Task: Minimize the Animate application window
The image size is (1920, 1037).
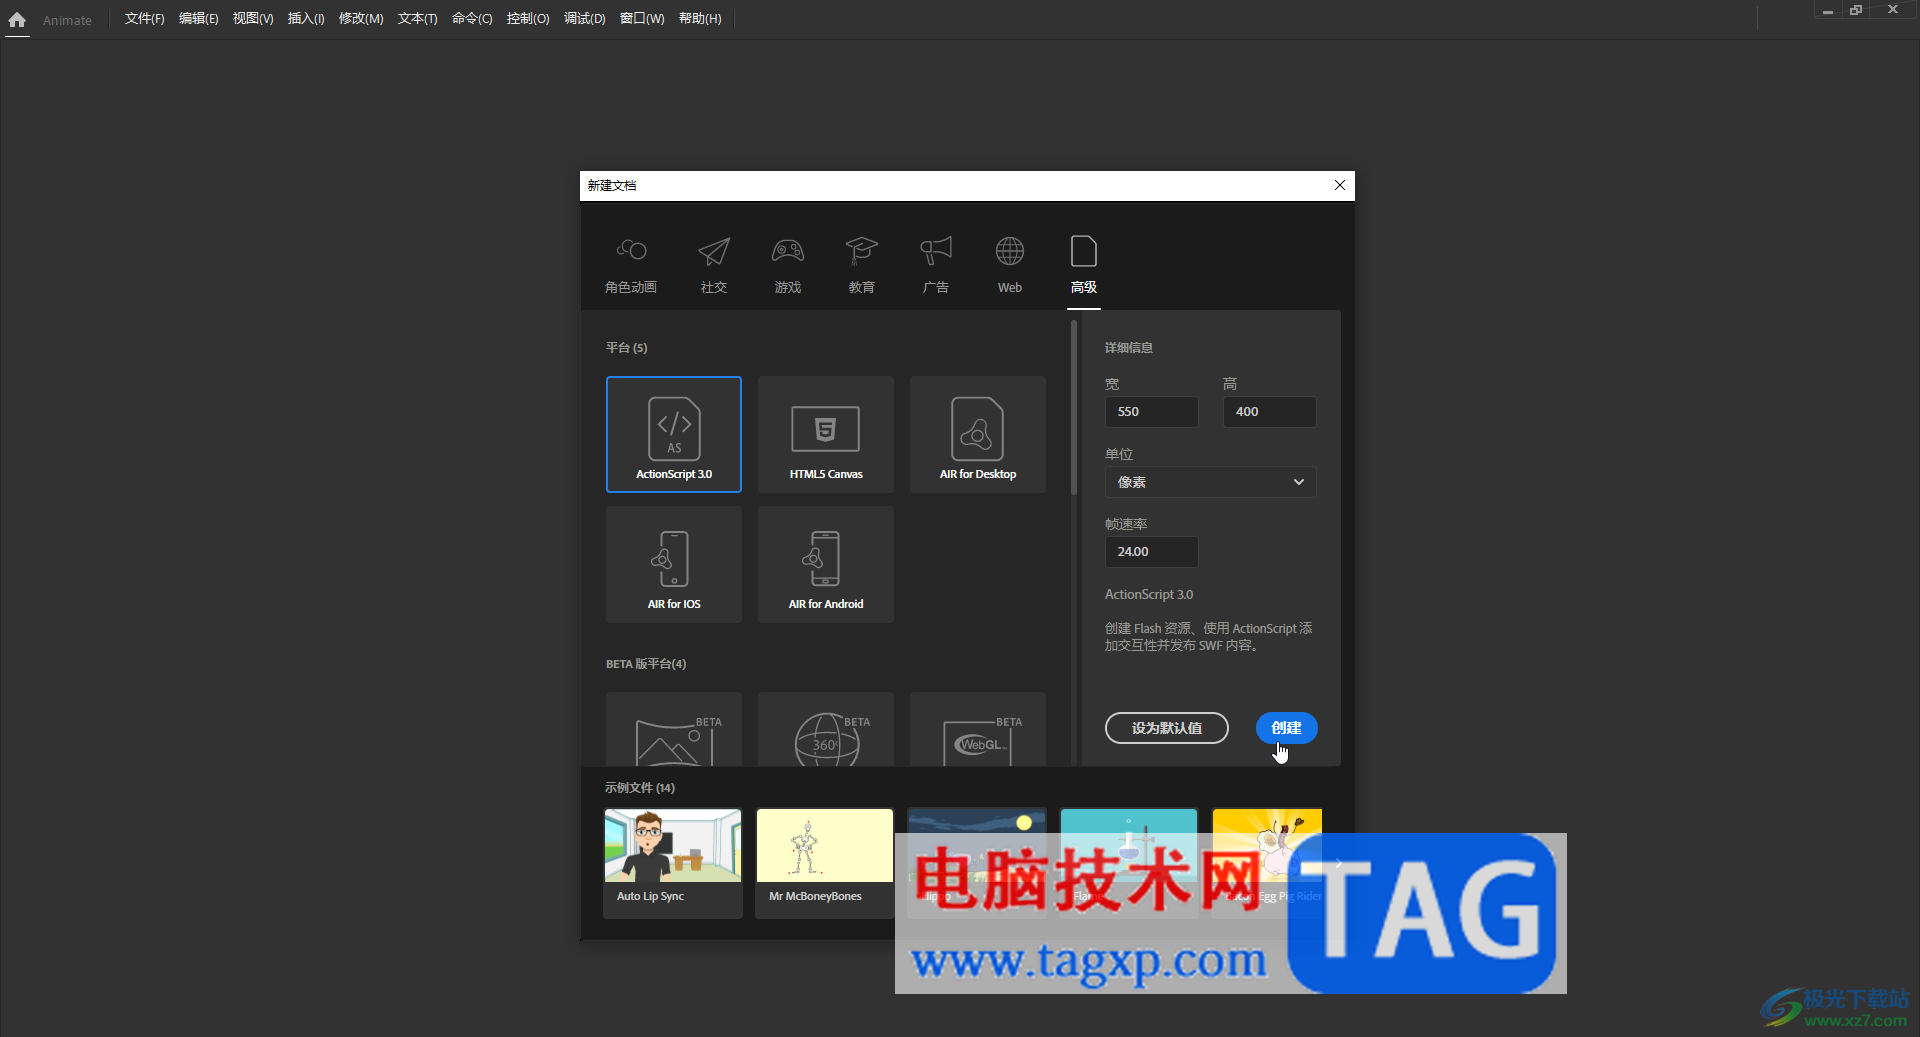Action: pyautogui.click(x=1827, y=10)
